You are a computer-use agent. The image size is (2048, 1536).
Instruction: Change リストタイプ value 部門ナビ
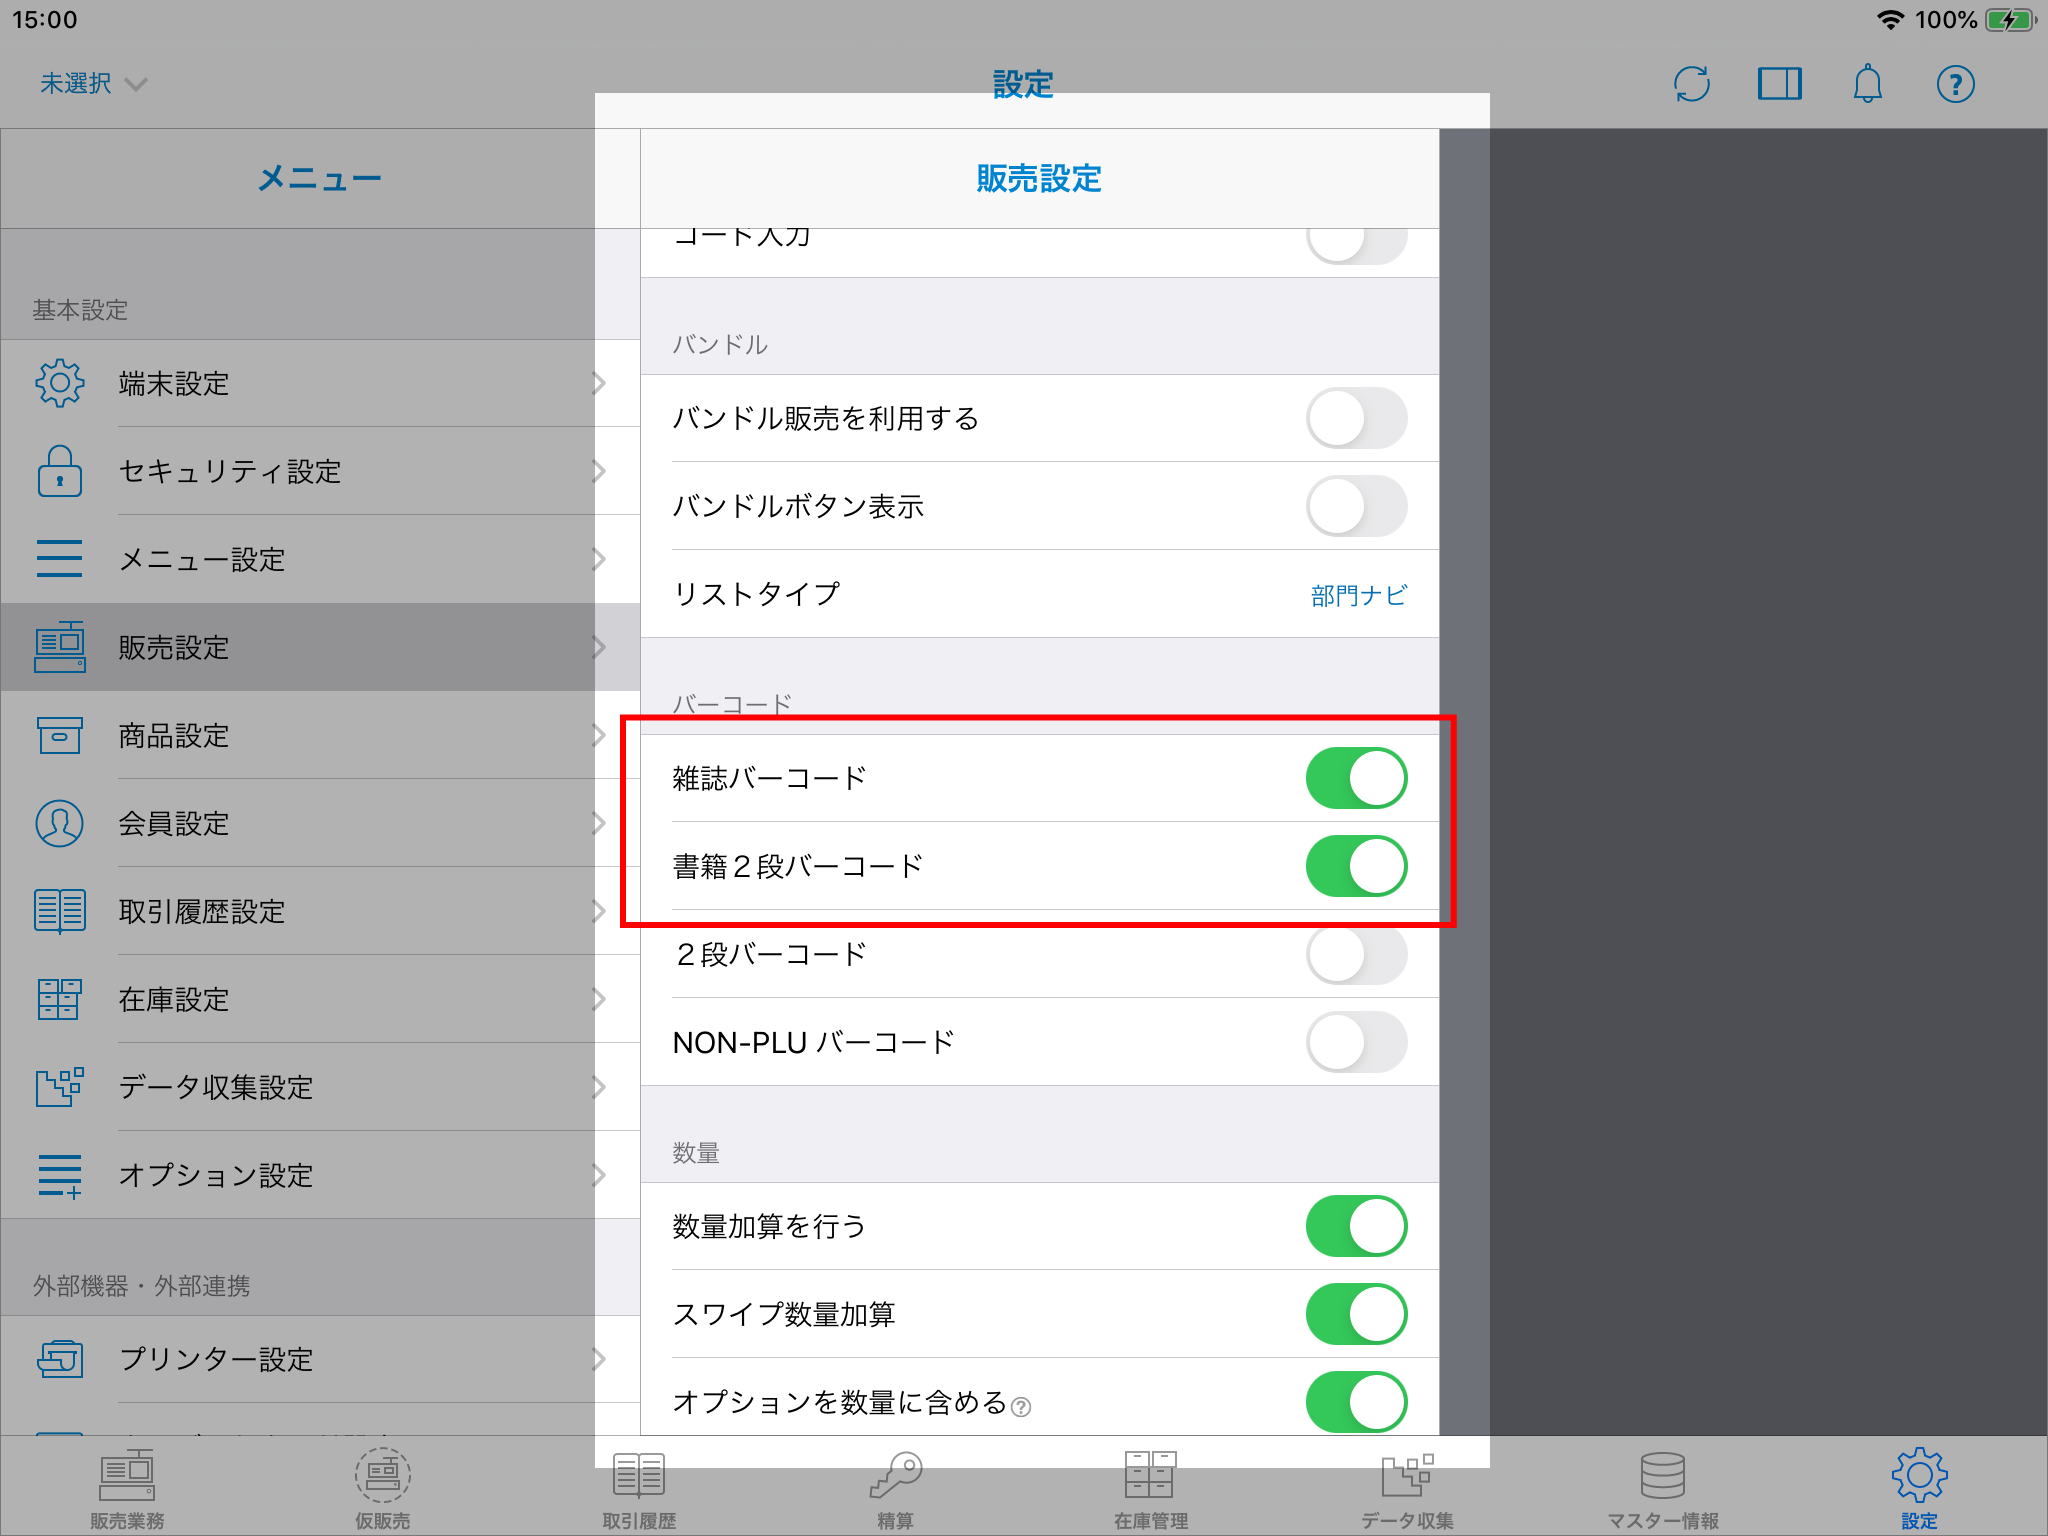point(1357,595)
